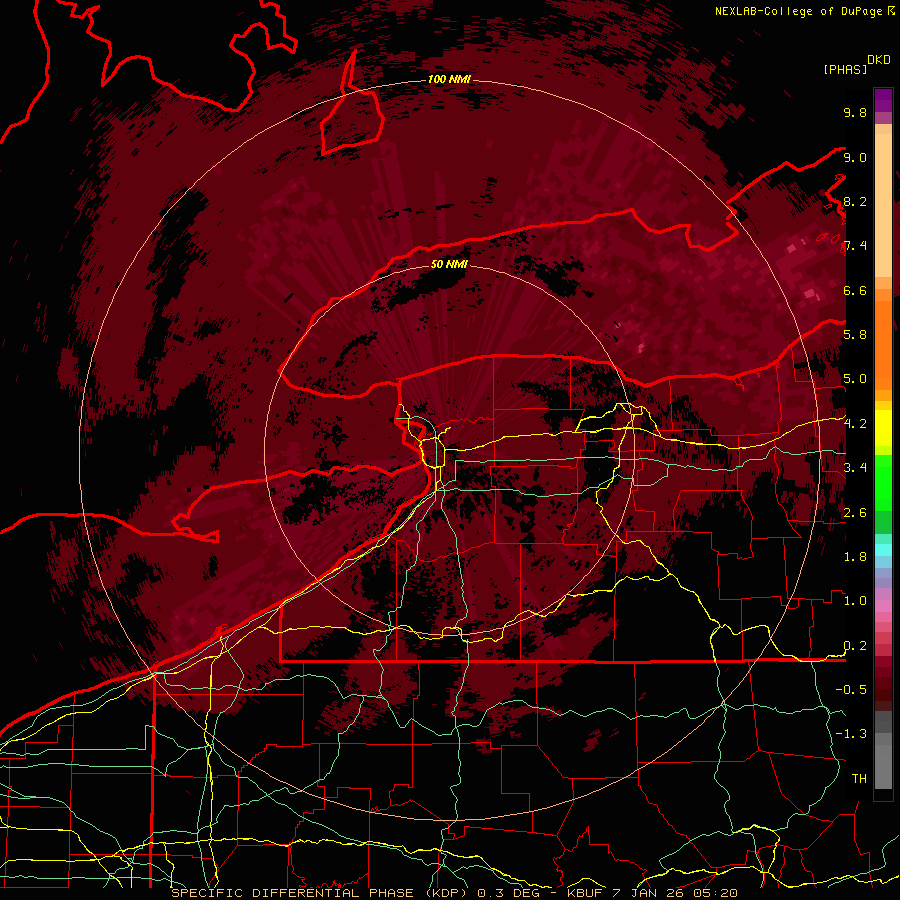Click the 50 NMI range ring label
The height and width of the screenshot is (900, 900).
click(449, 264)
